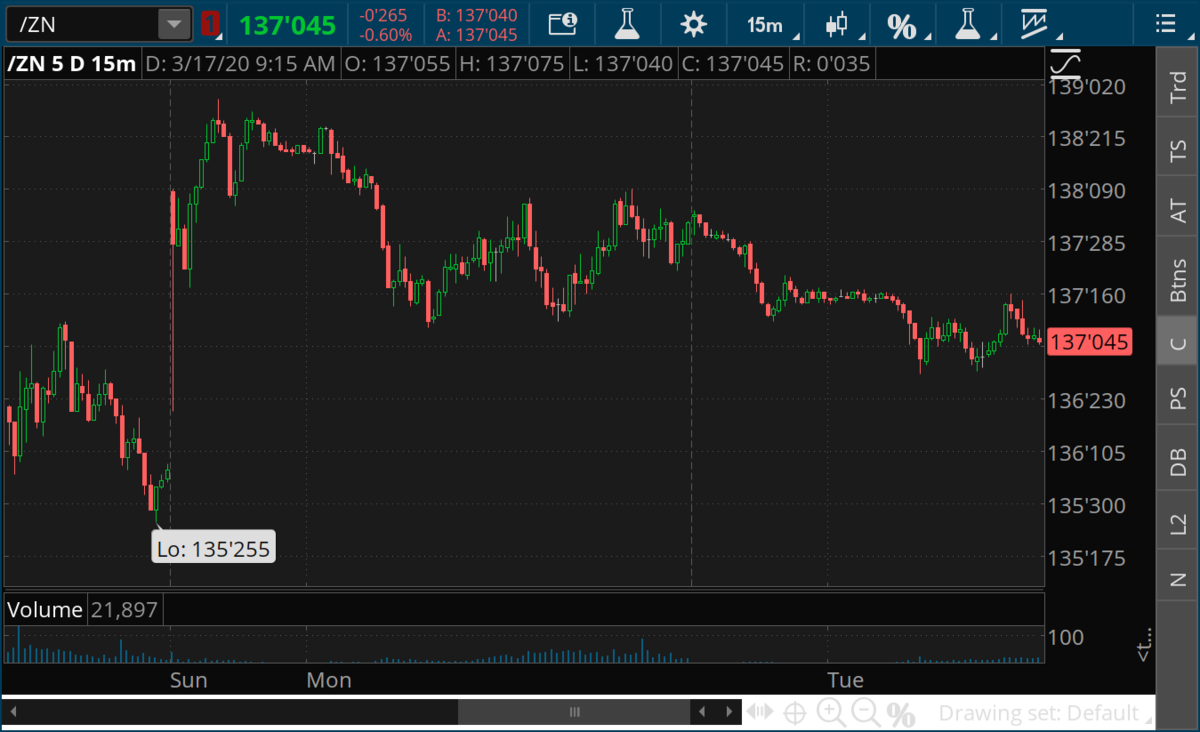Click the Tue label on time axis
Screen dimensions: 1200x732
(x=845, y=680)
